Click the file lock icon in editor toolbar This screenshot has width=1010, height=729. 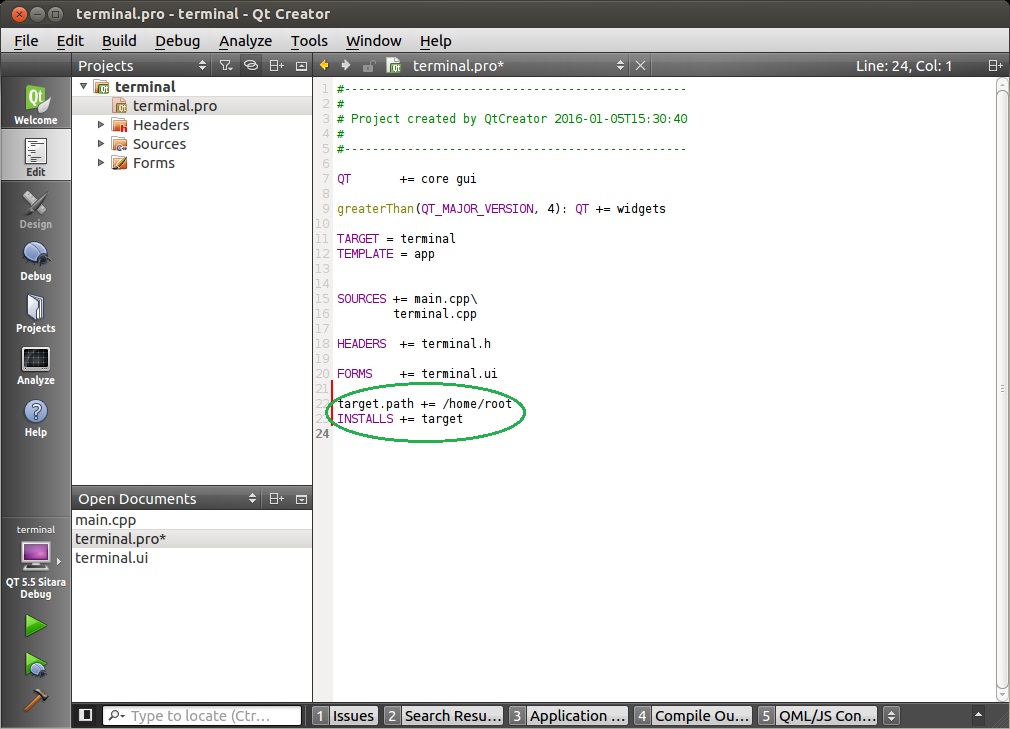[x=368, y=66]
